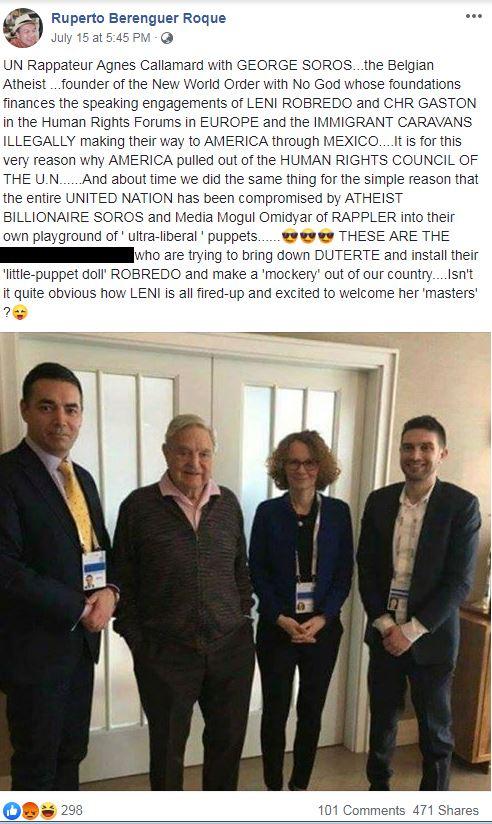Click the middle sunglasses emoji in the post
The image size is (492, 824).
[308, 236]
